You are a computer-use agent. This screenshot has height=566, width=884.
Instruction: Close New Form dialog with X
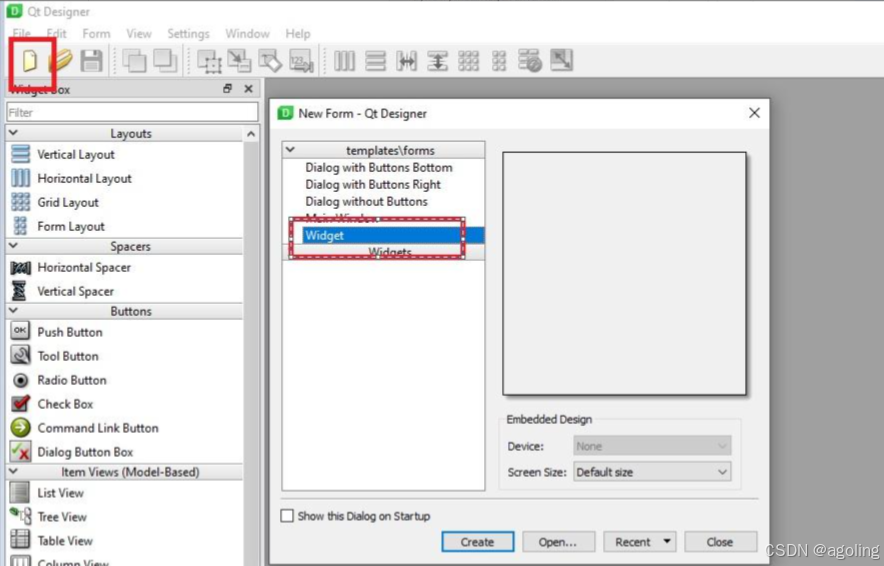click(x=754, y=113)
